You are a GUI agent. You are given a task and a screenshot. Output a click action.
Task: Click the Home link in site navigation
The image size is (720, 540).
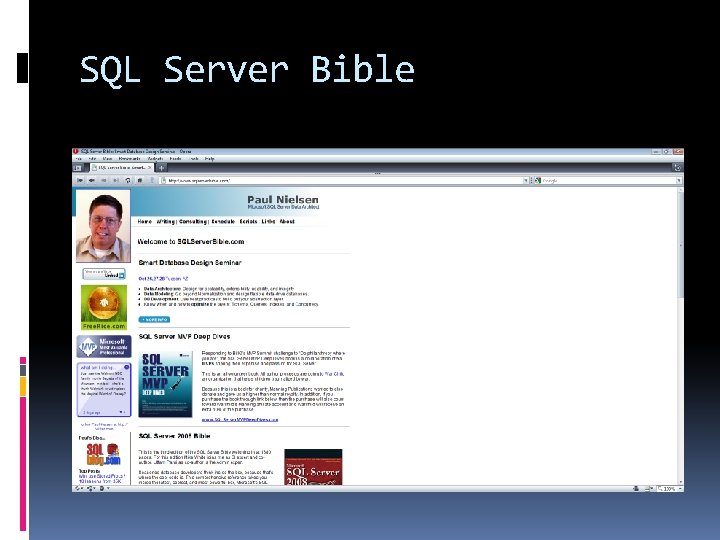(145, 221)
